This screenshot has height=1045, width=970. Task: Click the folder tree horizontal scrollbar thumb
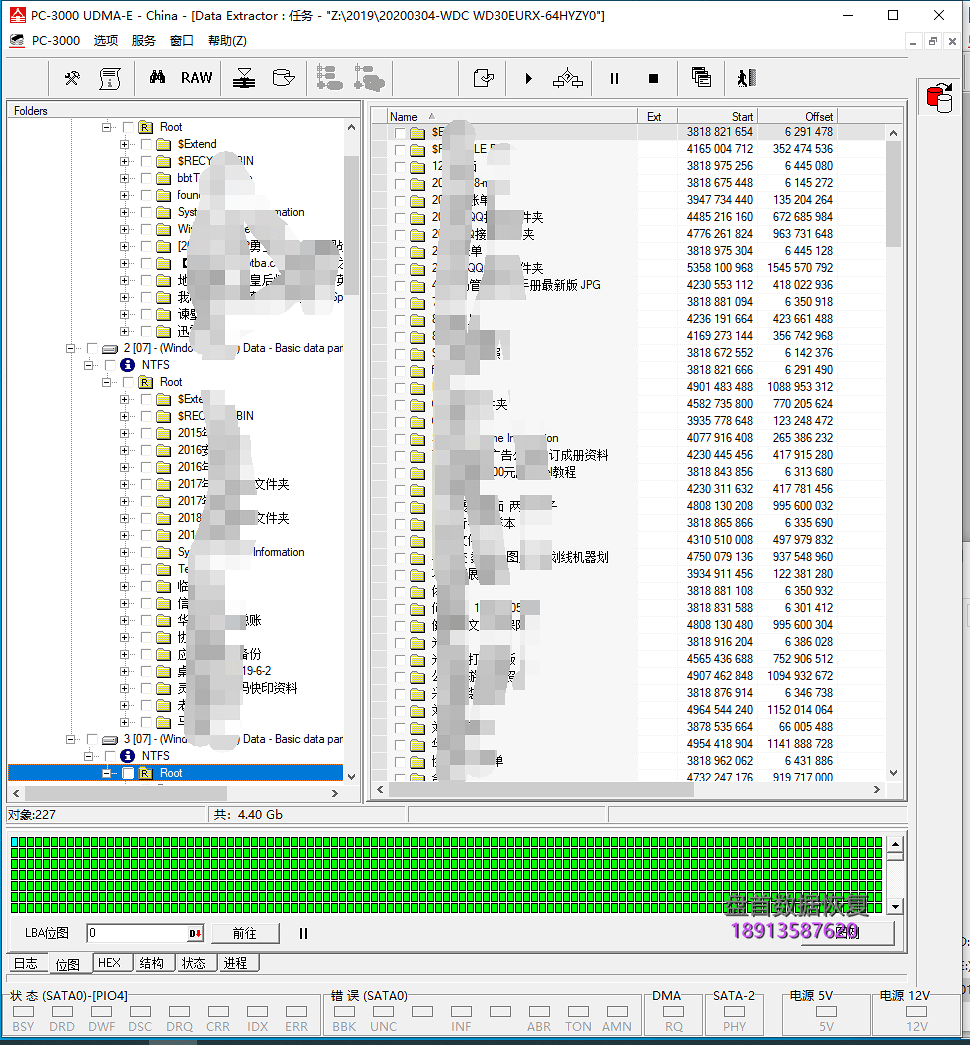[126, 793]
